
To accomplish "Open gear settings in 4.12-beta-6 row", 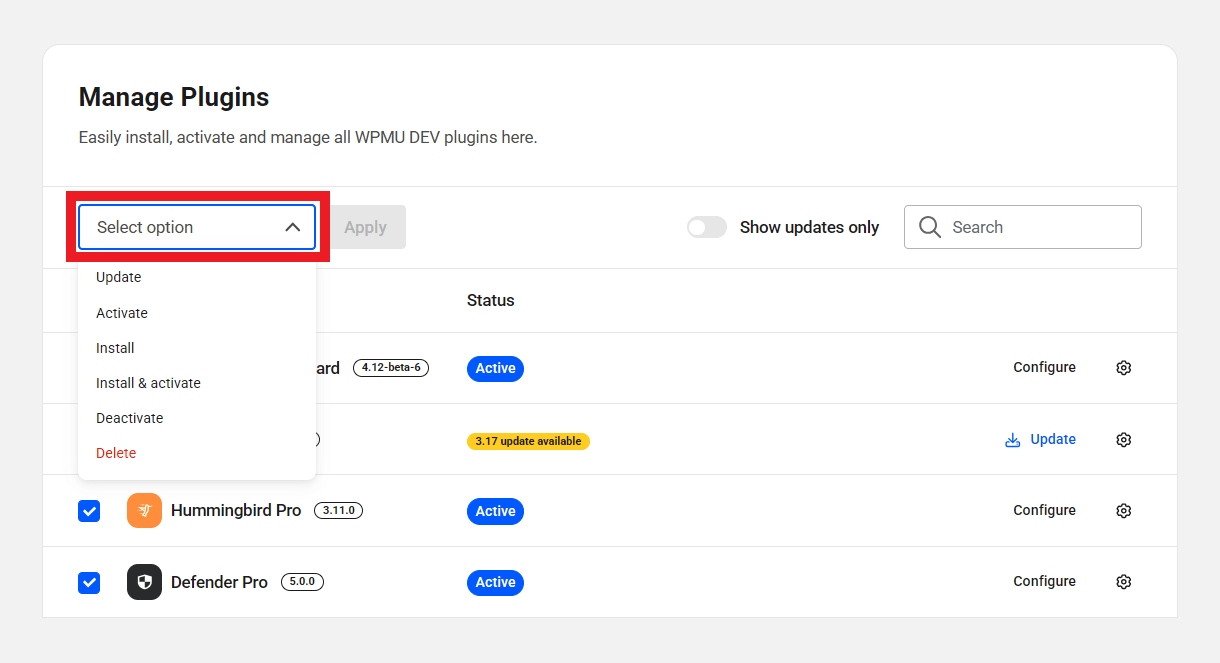I will [1123, 368].
